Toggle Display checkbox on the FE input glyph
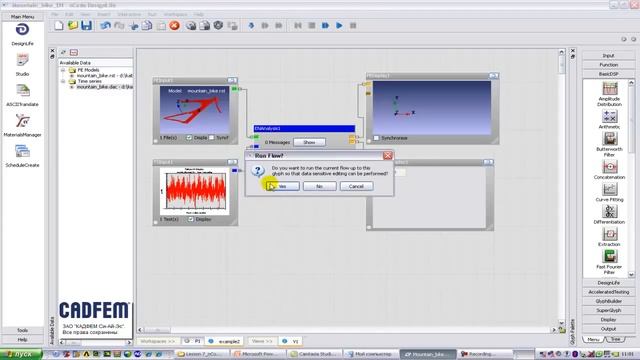 click(189, 138)
